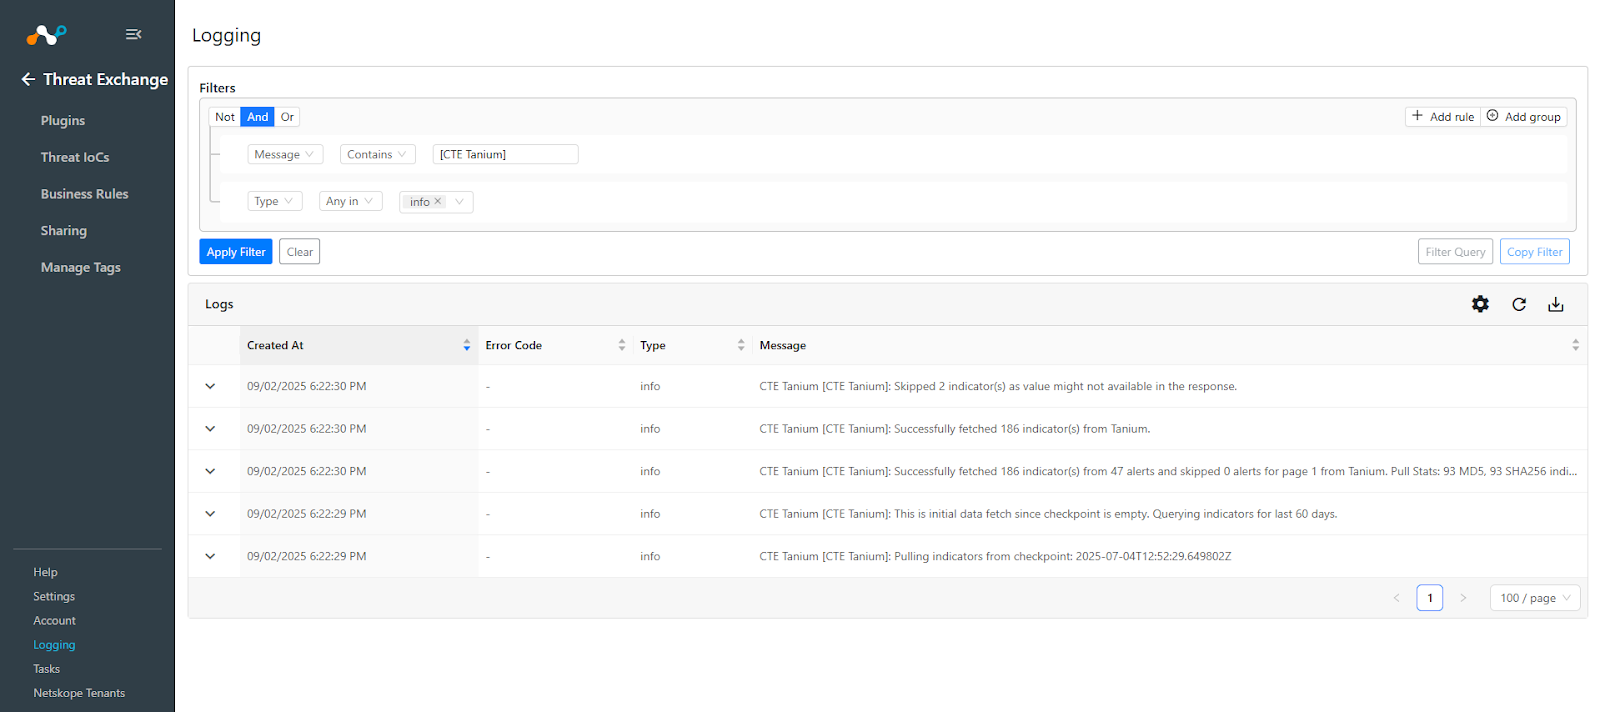Select the And filter operator
Image resolution: width=1600 pixels, height=712 pixels.
click(x=257, y=117)
